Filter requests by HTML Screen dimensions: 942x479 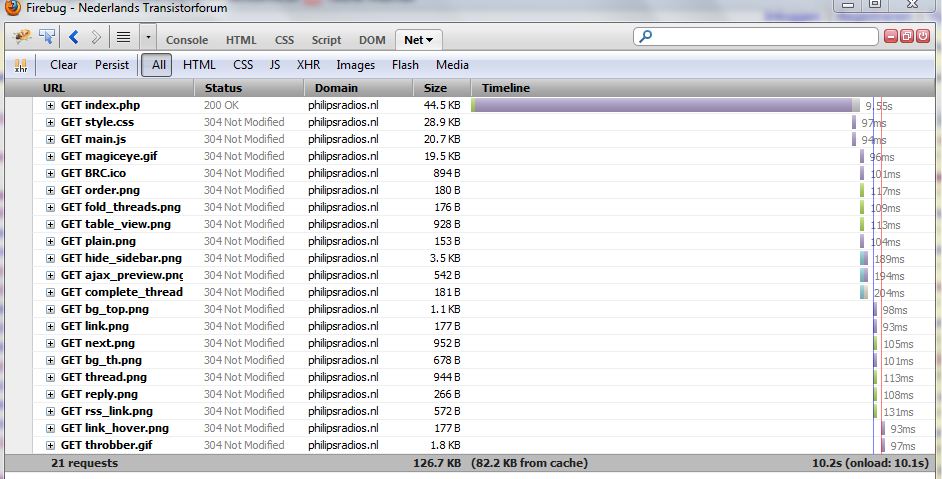pos(199,65)
